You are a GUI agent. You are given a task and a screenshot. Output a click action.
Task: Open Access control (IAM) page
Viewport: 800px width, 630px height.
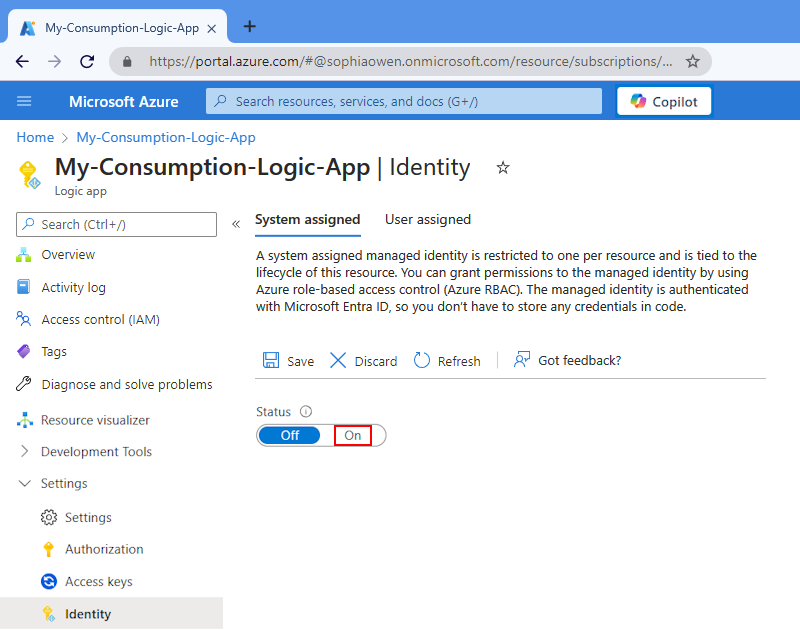[101, 319]
